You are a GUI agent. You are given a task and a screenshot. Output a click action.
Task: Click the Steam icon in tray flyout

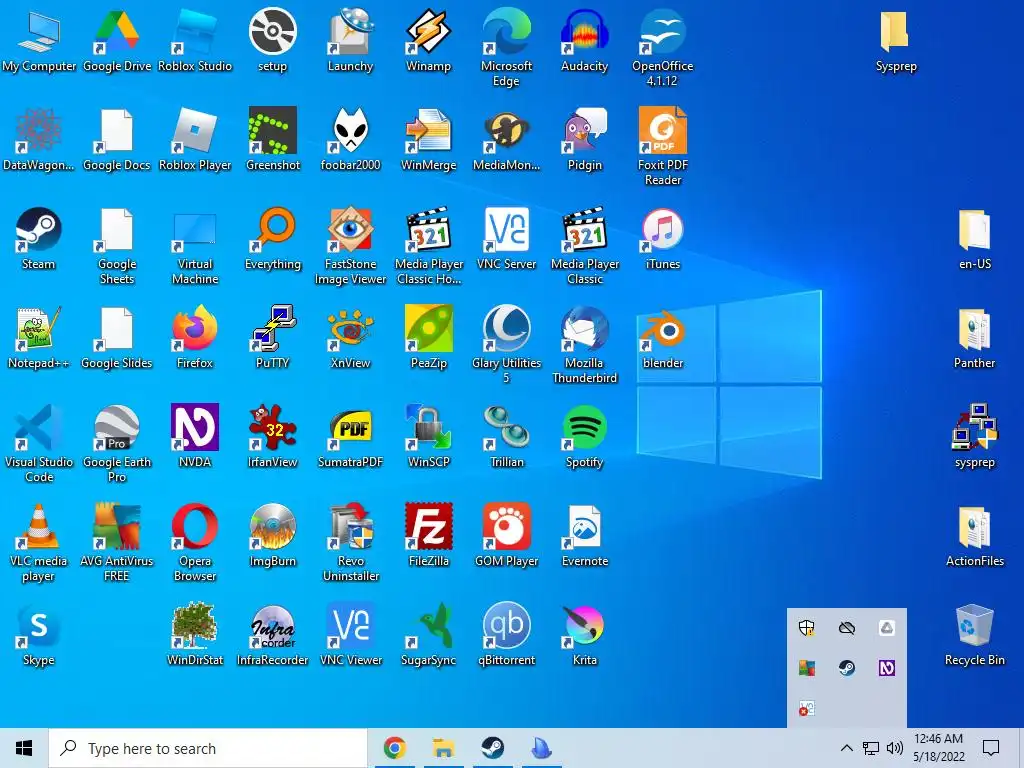[847, 668]
